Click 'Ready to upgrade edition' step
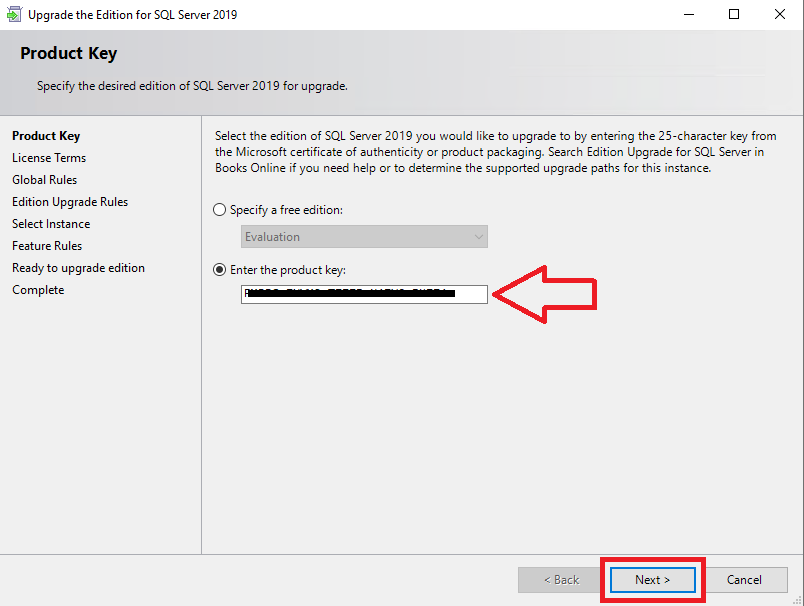The image size is (804, 606). pyautogui.click(x=78, y=268)
